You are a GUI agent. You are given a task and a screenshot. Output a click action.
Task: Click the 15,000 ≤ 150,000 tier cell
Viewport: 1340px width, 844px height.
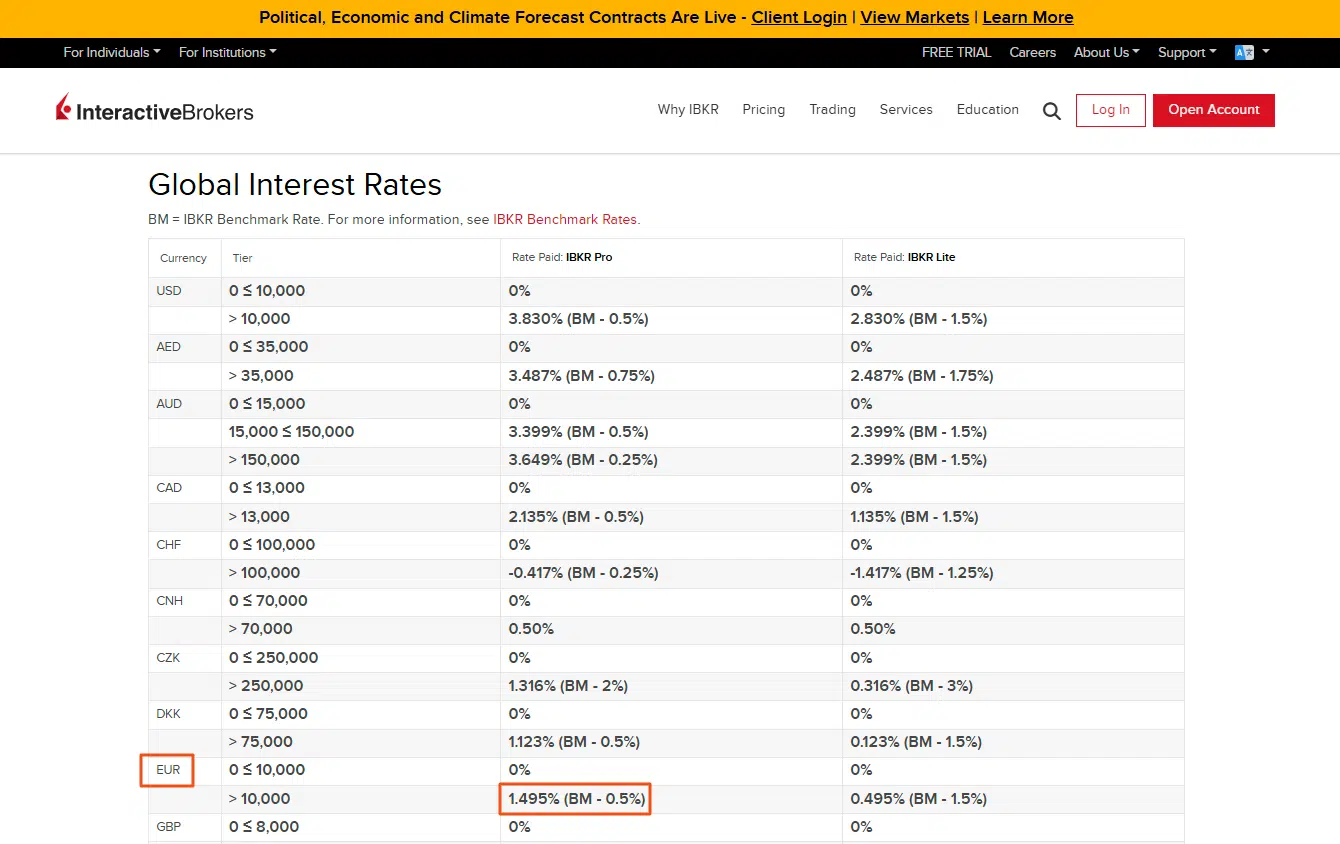click(360, 432)
